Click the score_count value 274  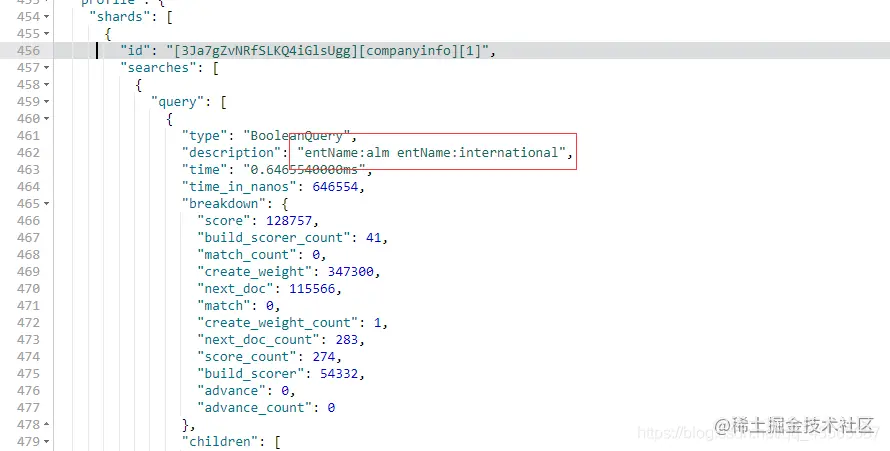[x=324, y=357]
